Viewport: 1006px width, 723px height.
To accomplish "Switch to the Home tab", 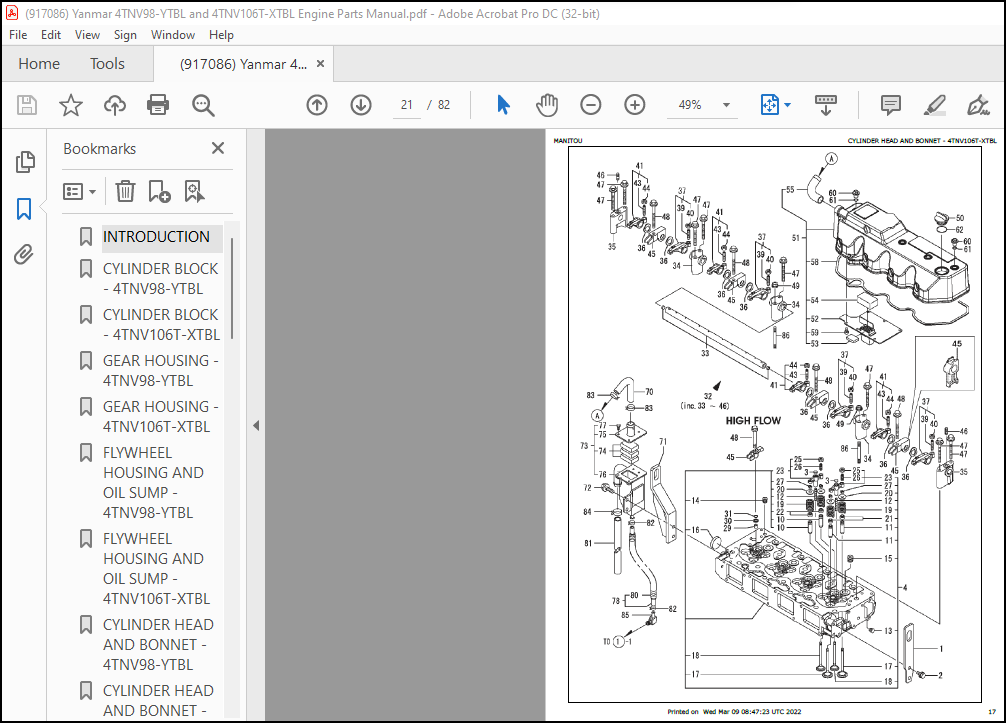I will click(x=39, y=64).
